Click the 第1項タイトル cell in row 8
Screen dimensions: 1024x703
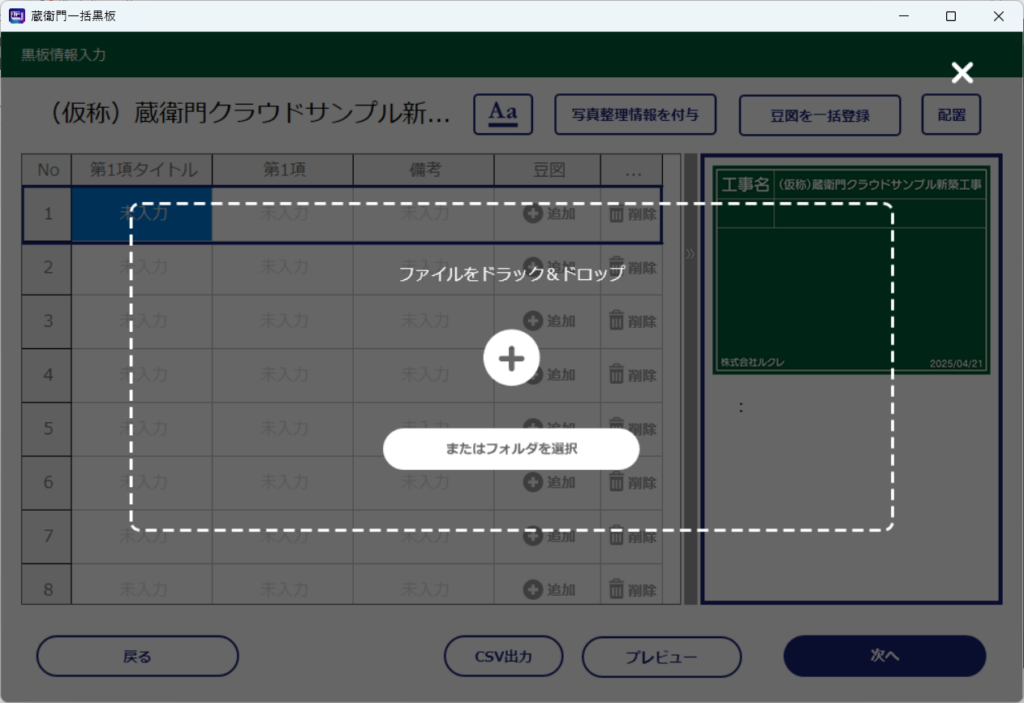click(142, 585)
